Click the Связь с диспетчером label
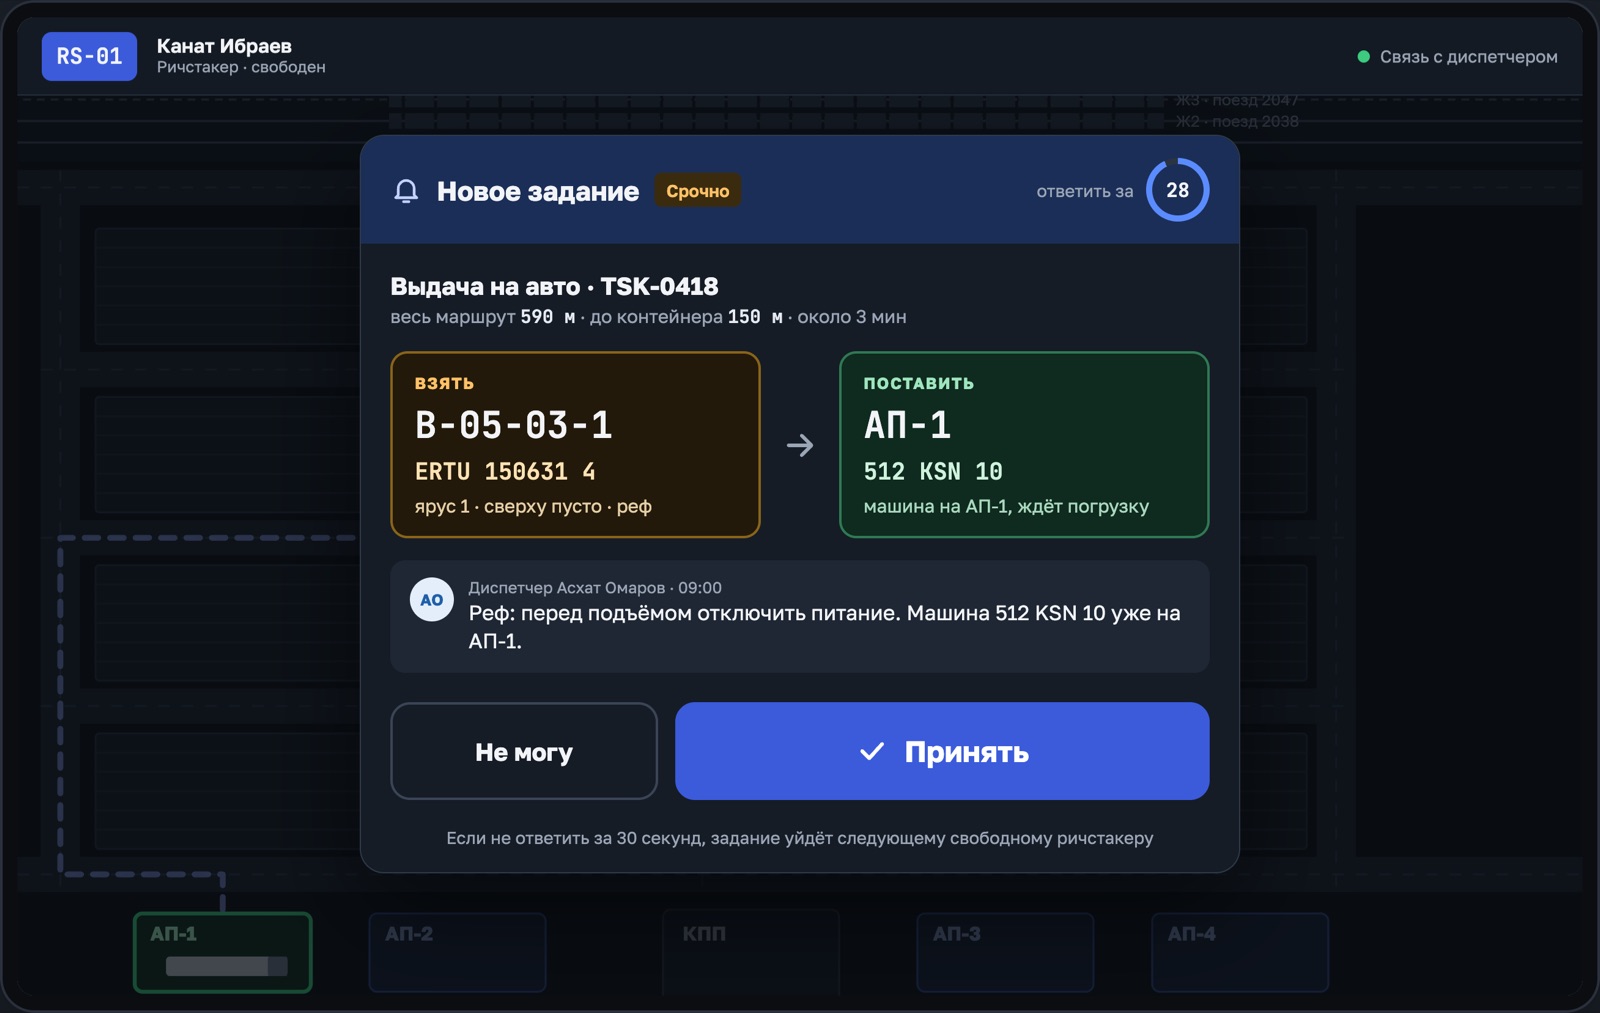1600x1013 pixels. (x=1468, y=57)
